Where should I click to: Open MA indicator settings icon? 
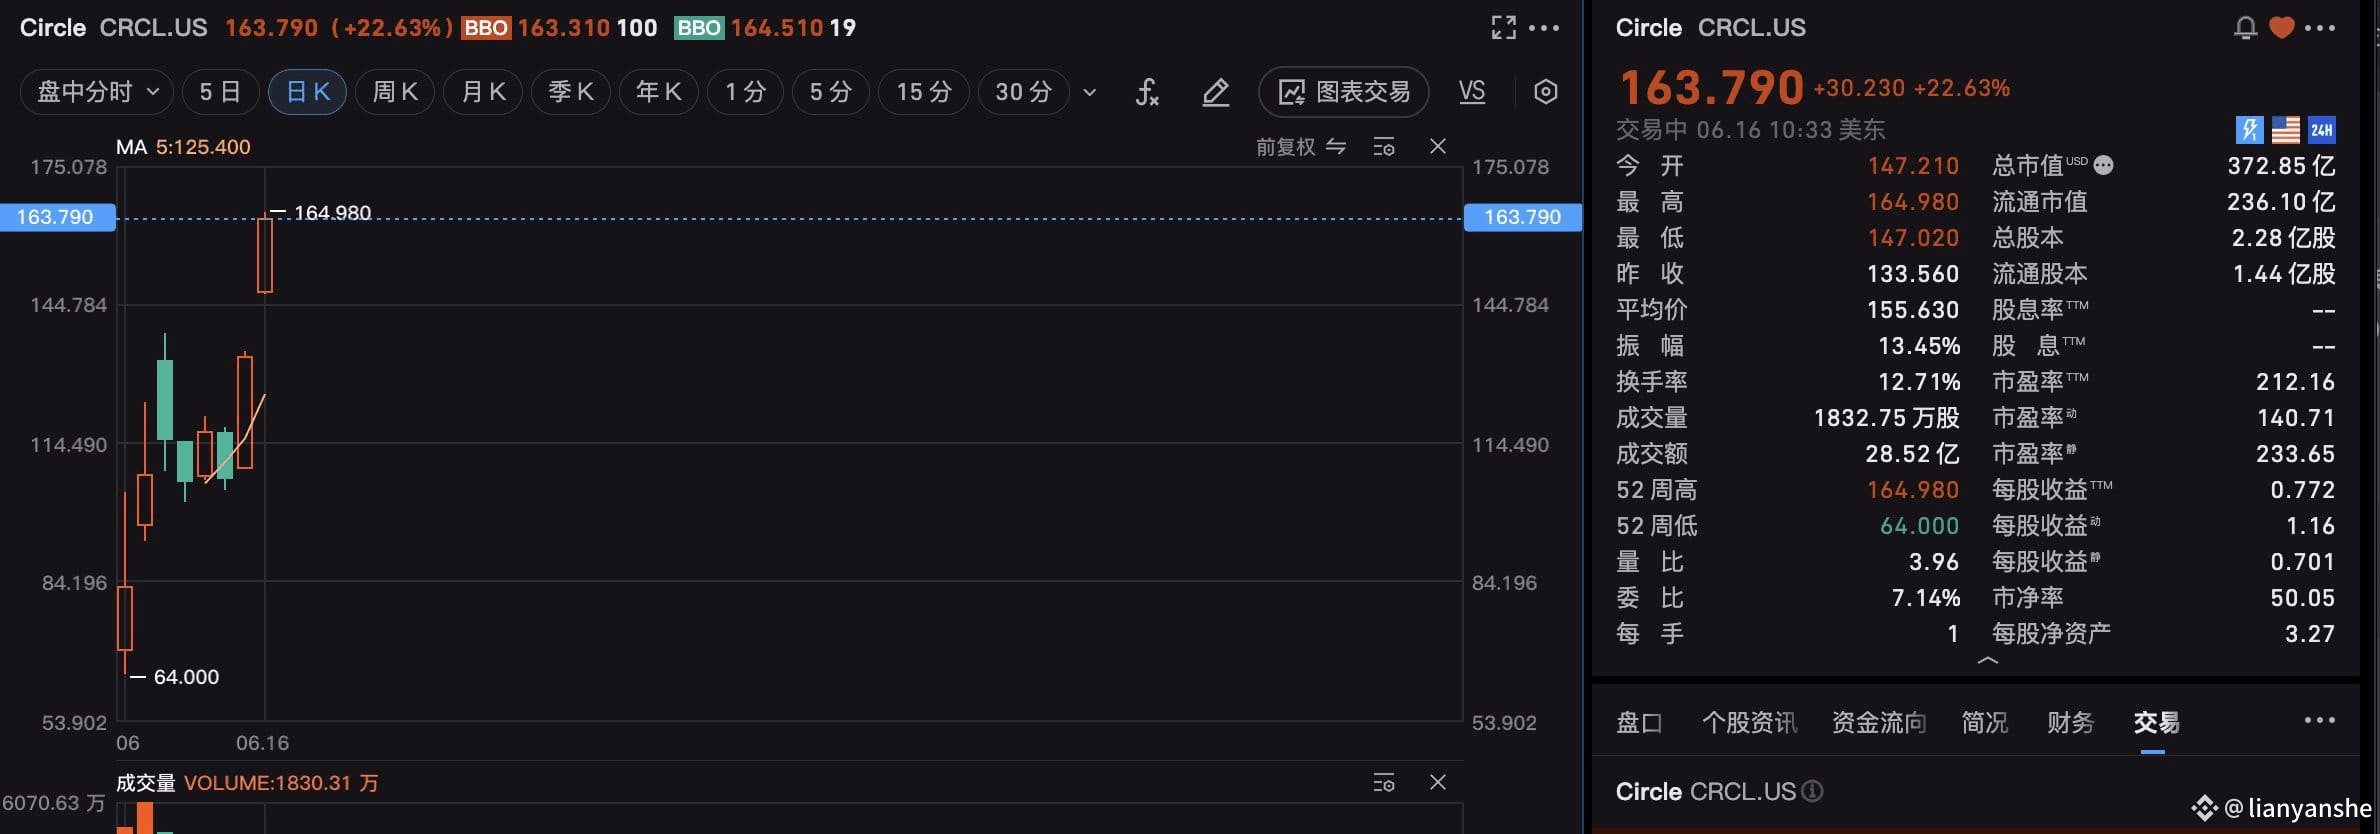point(1384,147)
